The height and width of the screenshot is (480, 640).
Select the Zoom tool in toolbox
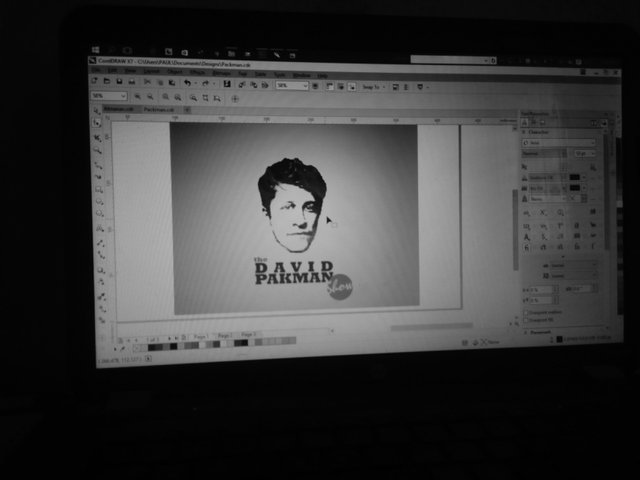point(98,151)
